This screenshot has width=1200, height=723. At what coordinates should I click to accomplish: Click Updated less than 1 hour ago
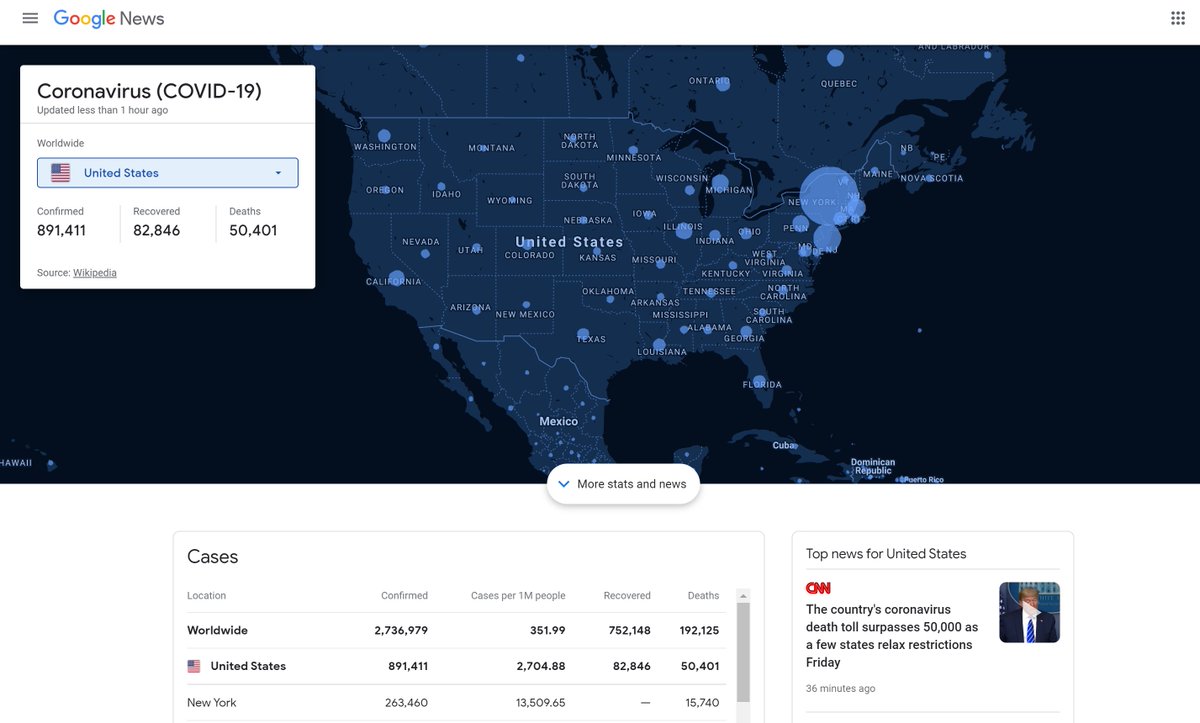pos(102,110)
